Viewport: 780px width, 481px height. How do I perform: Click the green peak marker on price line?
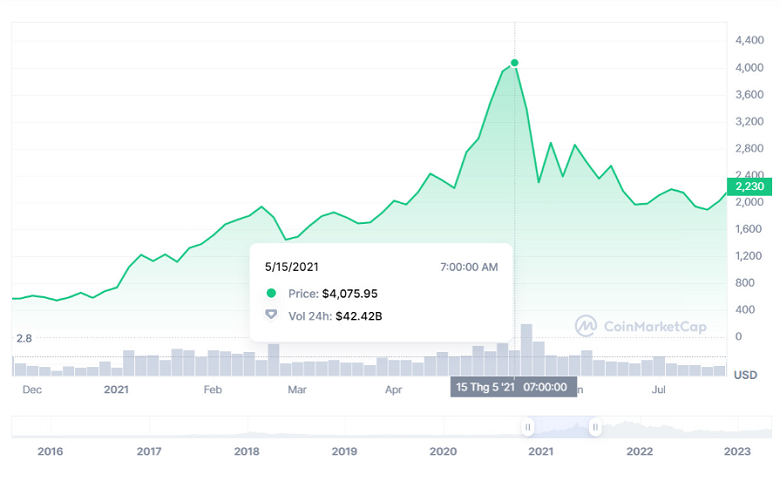[x=515, y=63]
